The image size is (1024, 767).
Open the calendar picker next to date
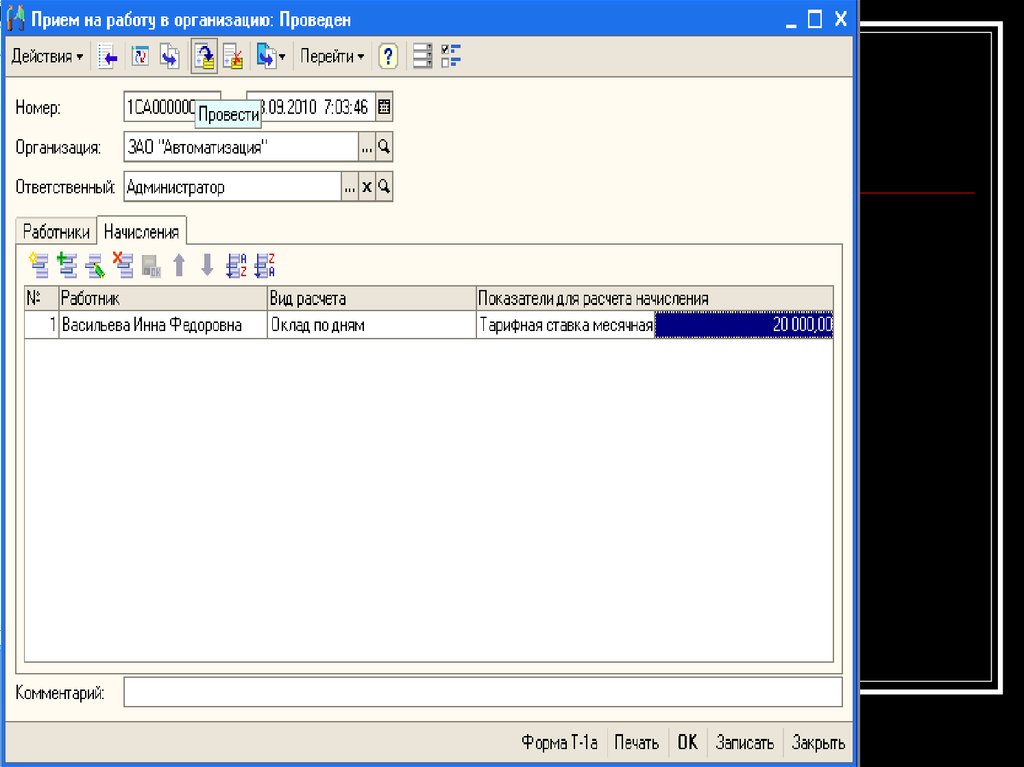pyautogui.click(x=384, y=107)
